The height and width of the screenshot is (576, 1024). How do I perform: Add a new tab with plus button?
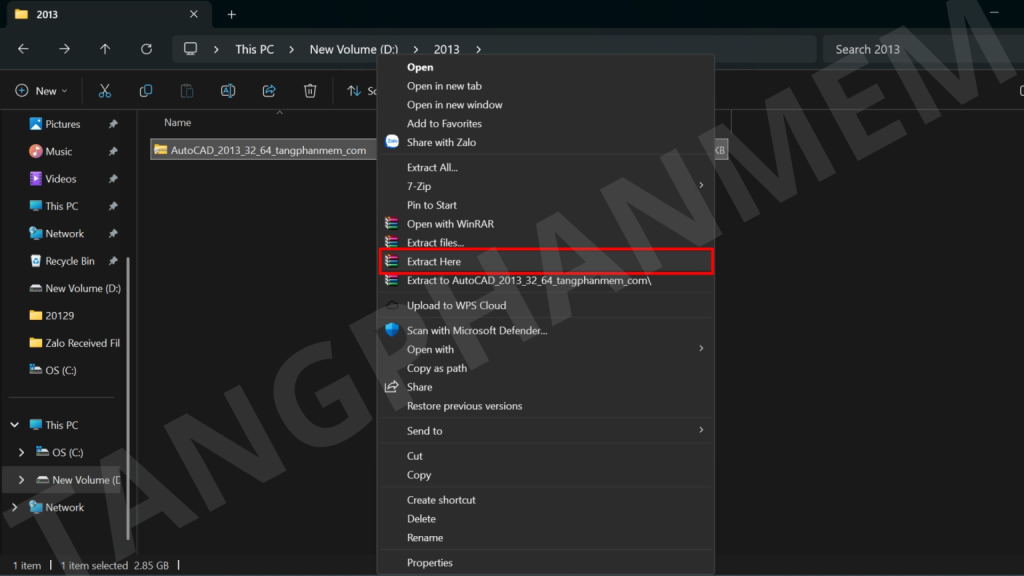click(x=232, y=14)
